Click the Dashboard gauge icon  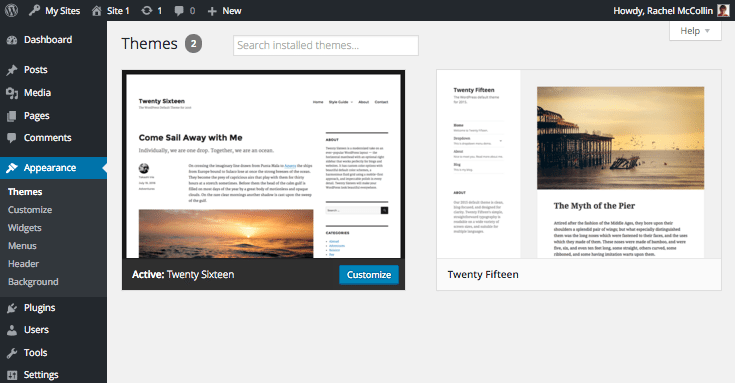12,40
